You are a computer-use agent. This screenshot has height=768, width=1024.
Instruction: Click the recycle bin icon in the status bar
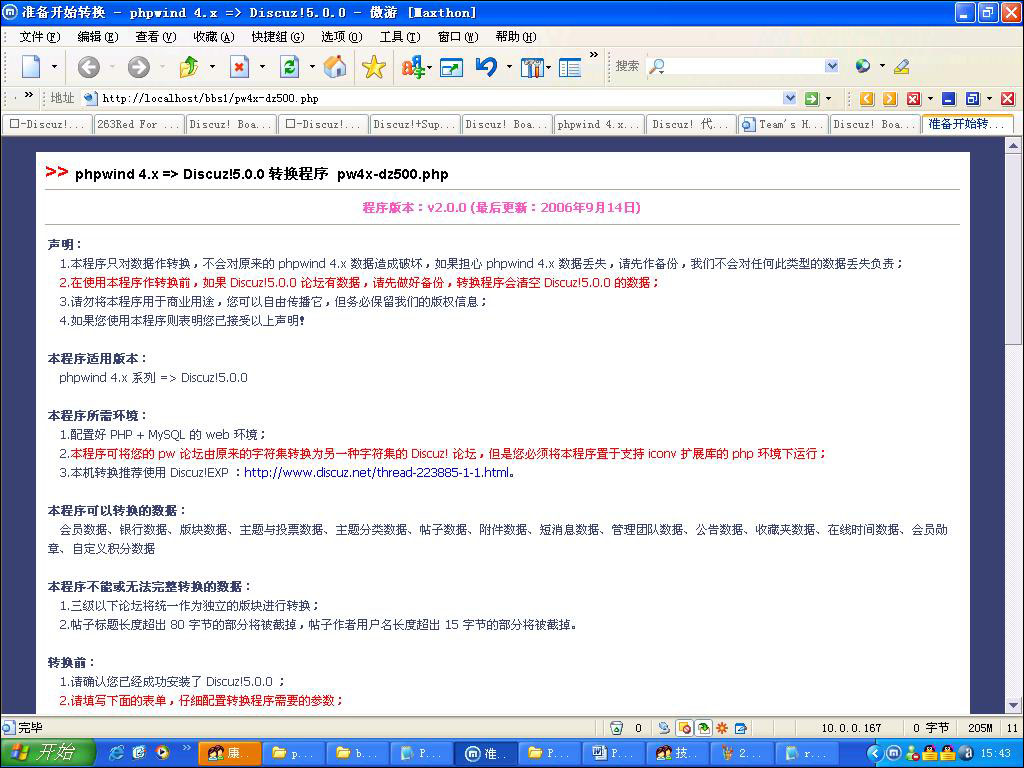click(616, 728)
